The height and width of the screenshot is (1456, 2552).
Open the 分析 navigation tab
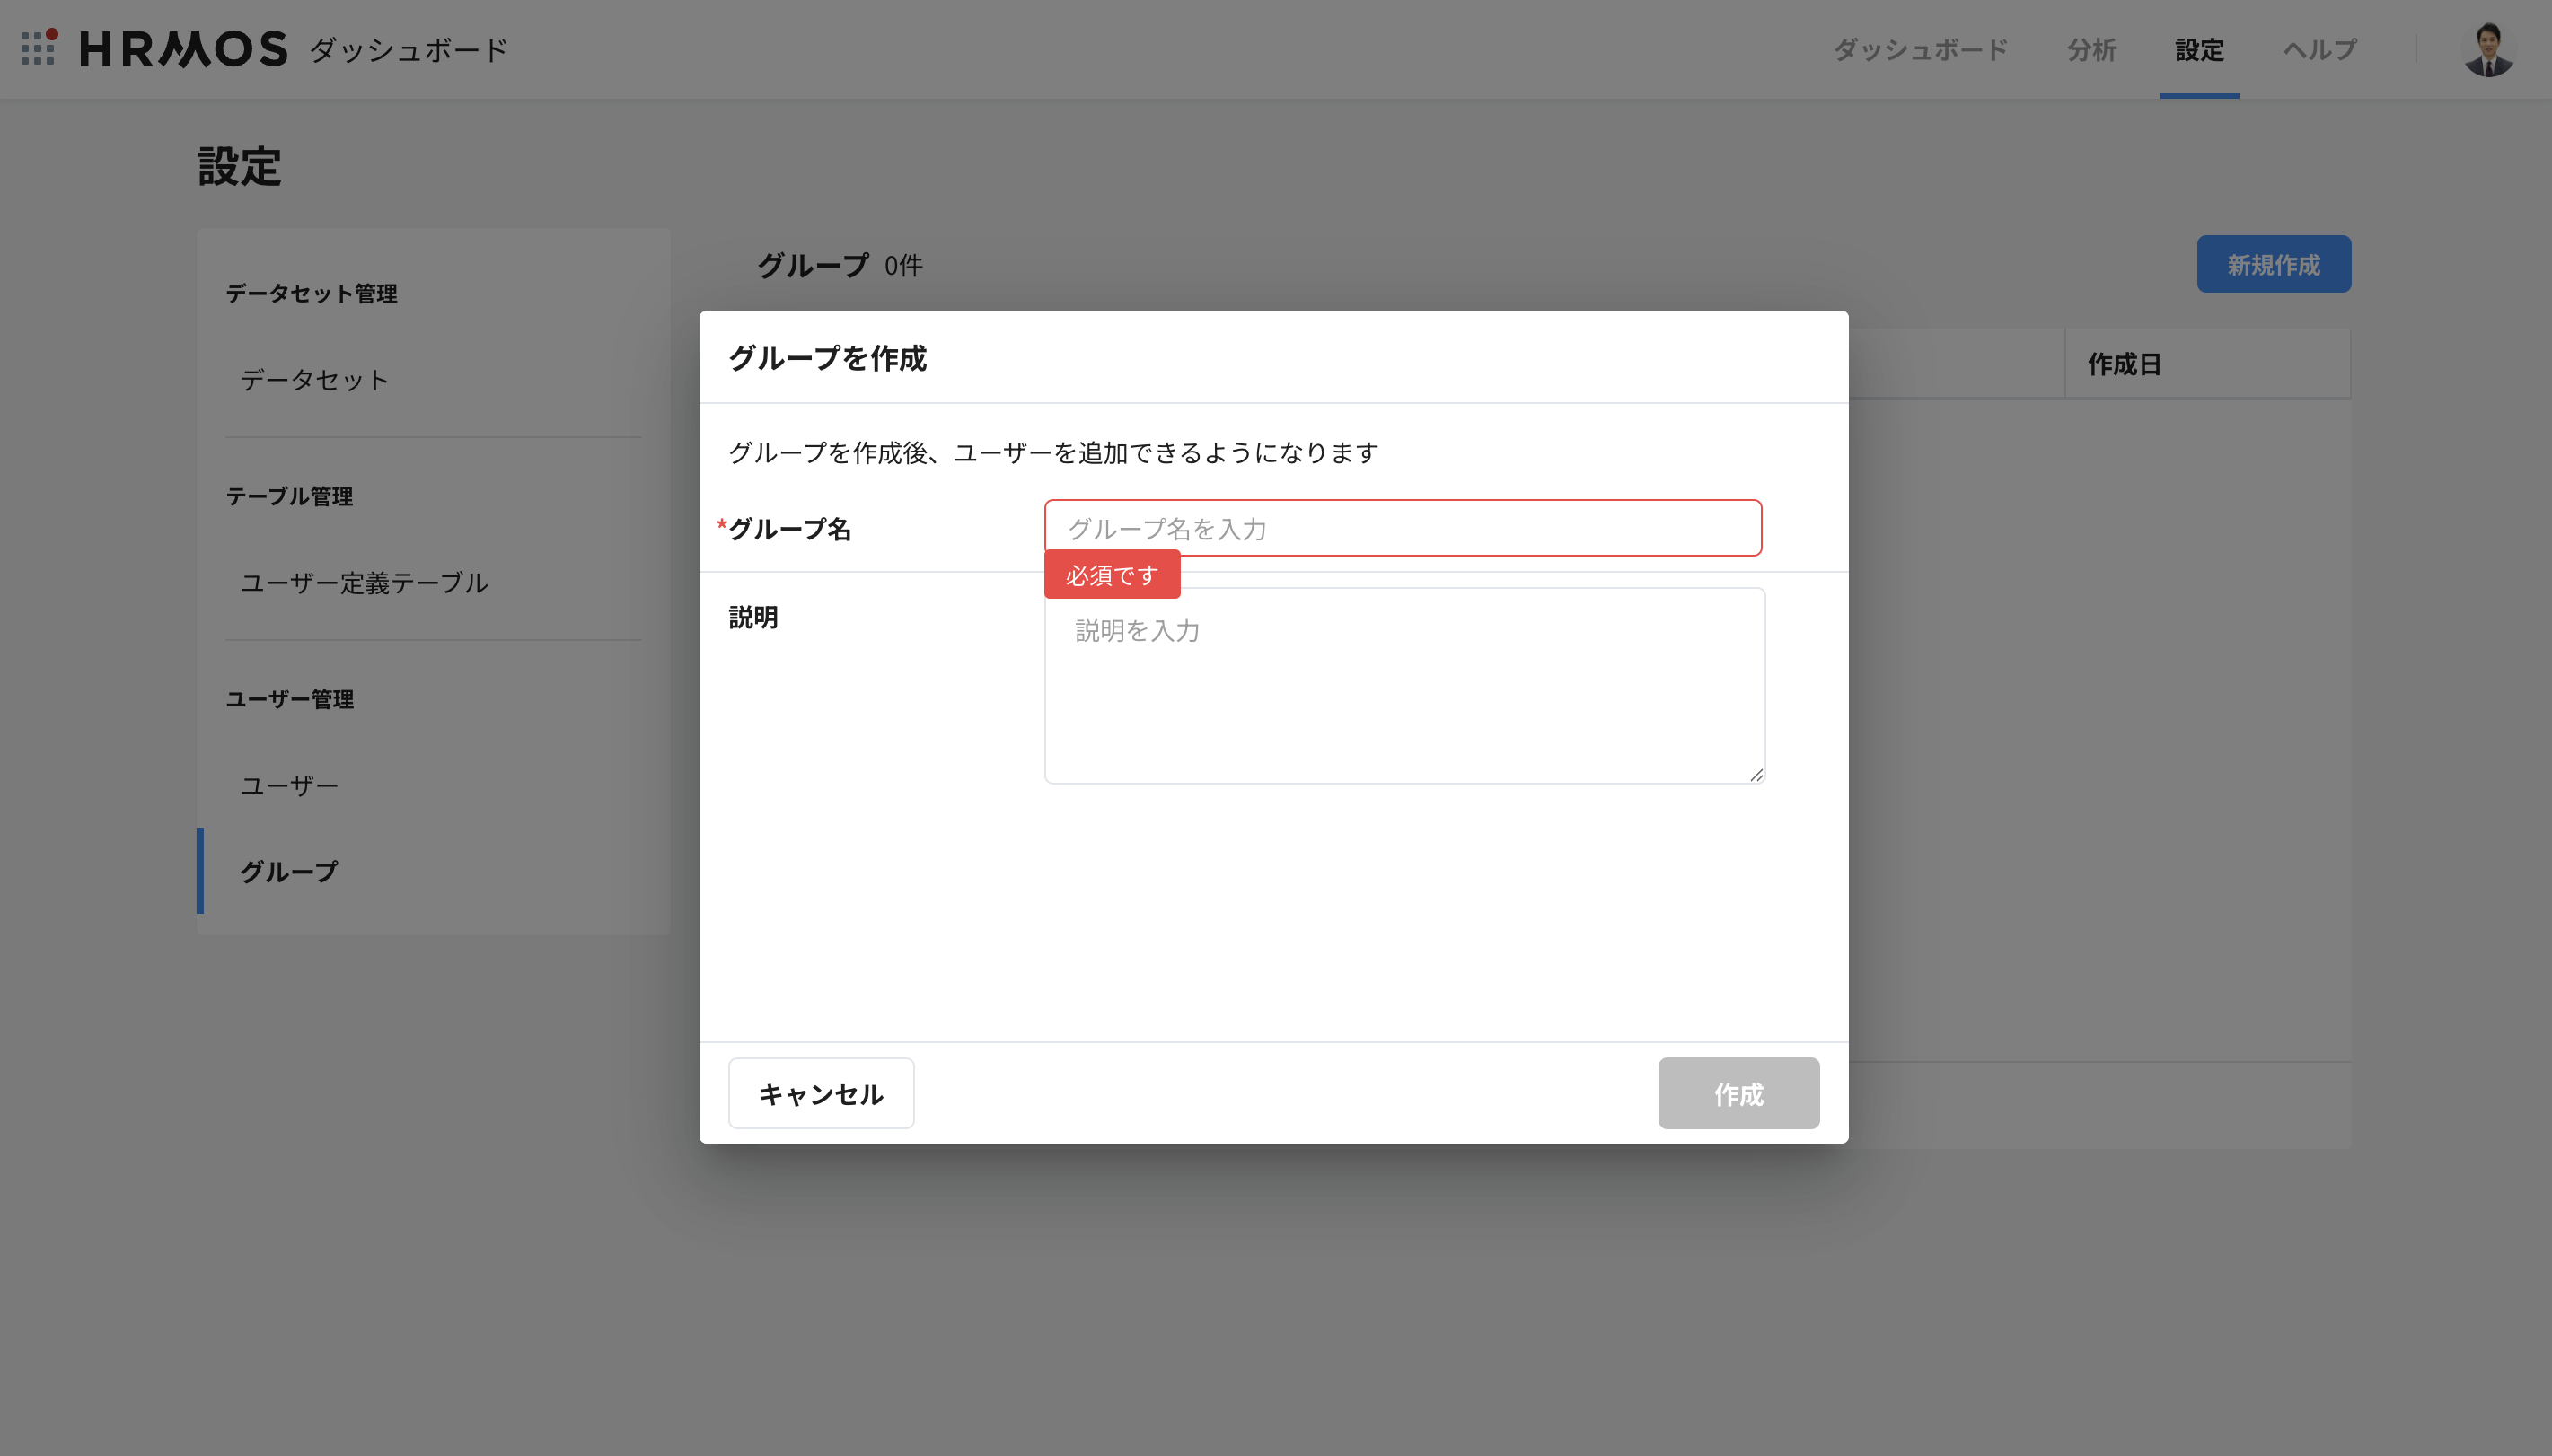click(2091, 50)
